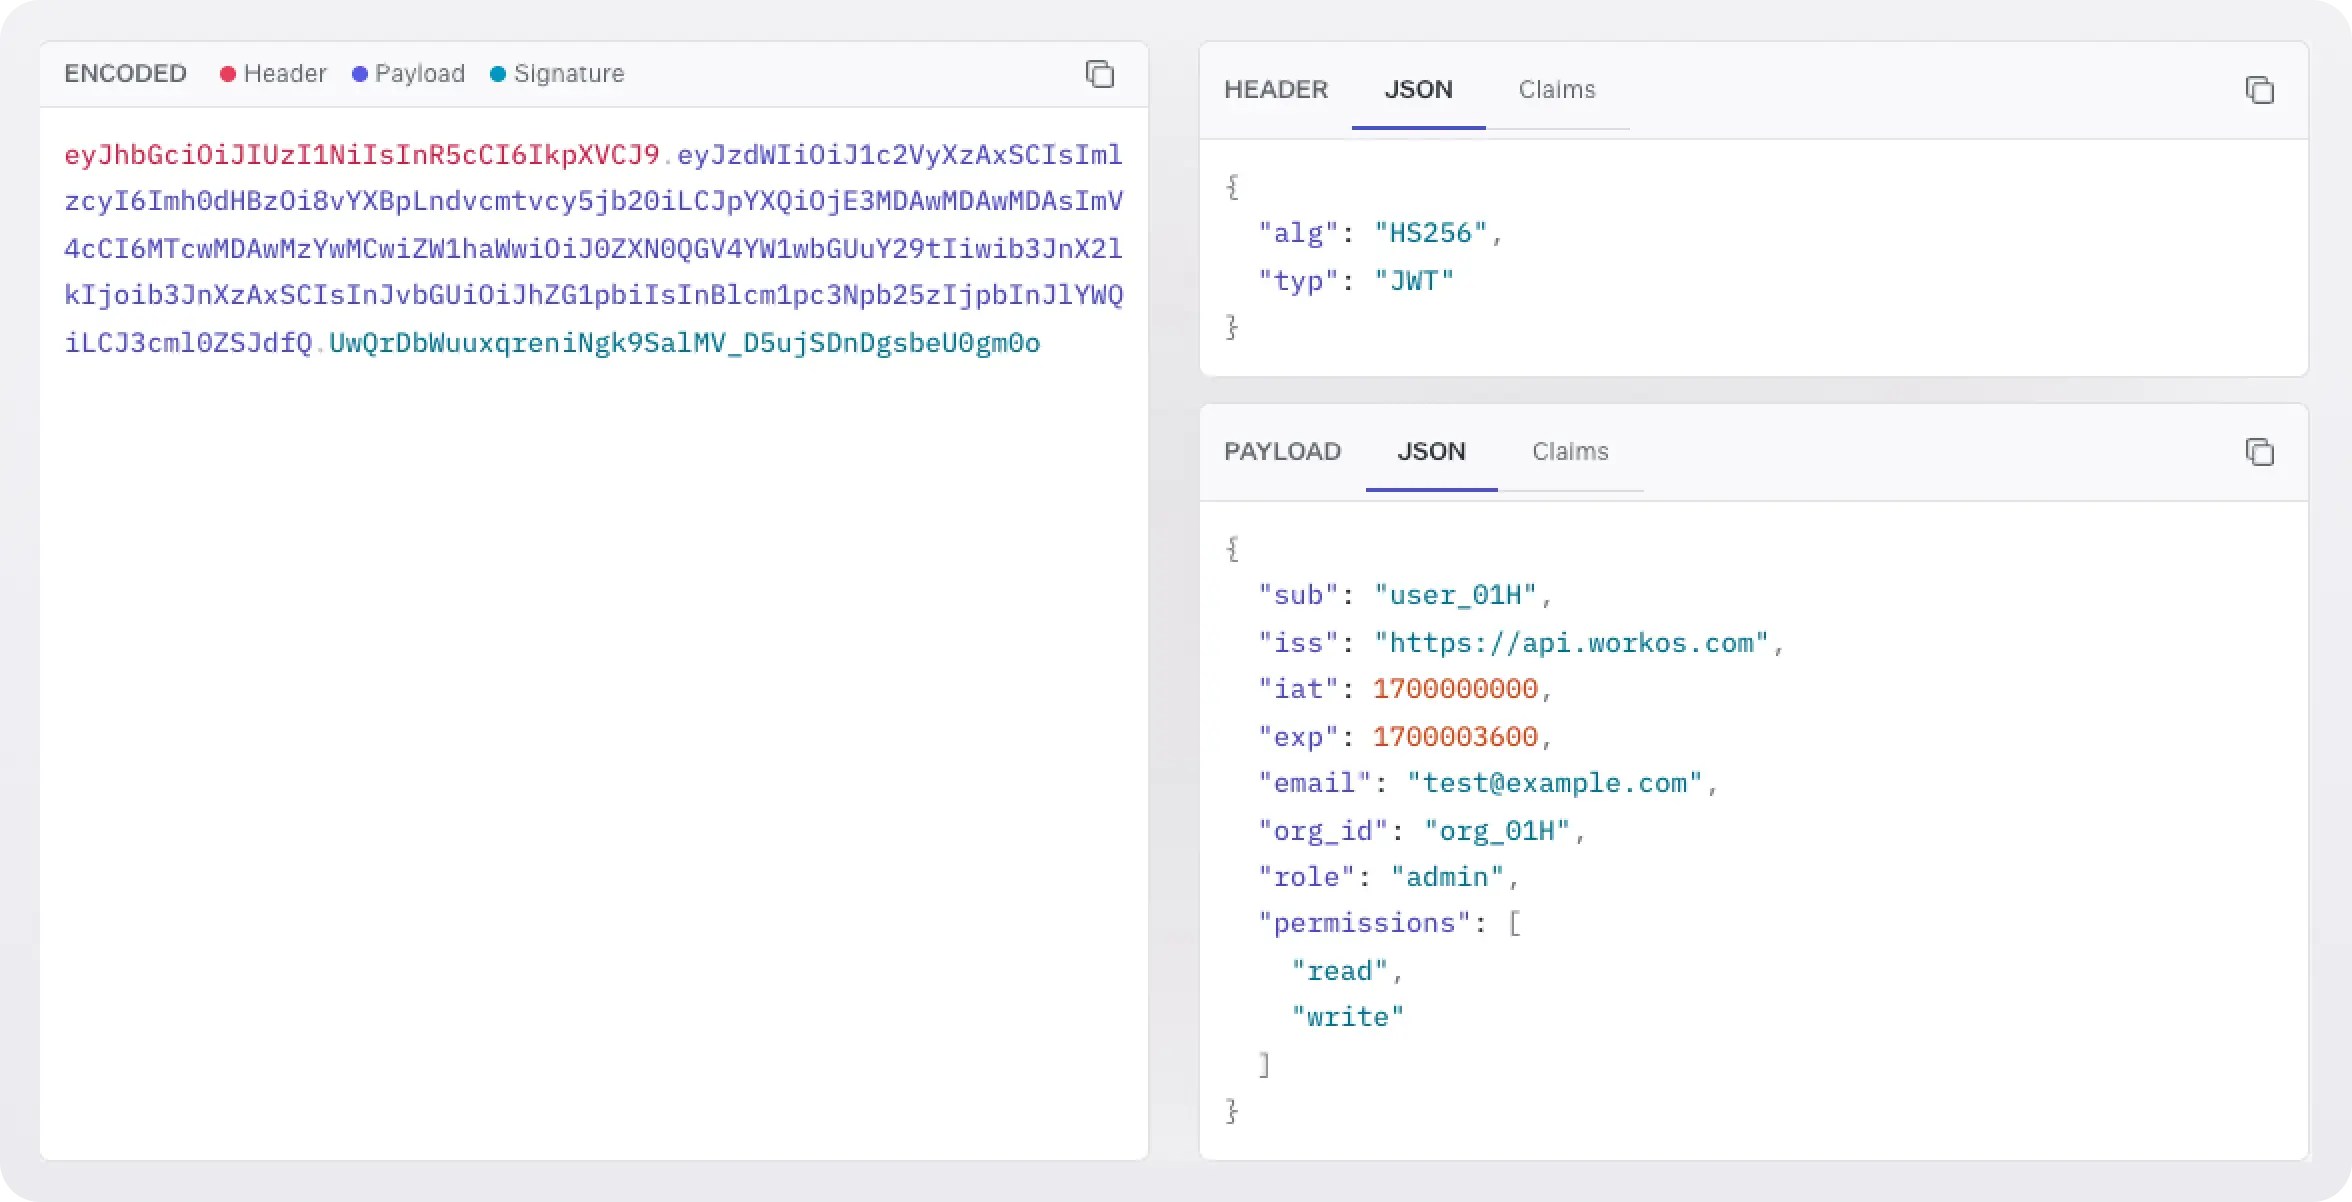Image resolution: width=2352 pixels, height=1202 pixels.
Task: Click the HEADER panel label
Action: (x=1275, y=90)
